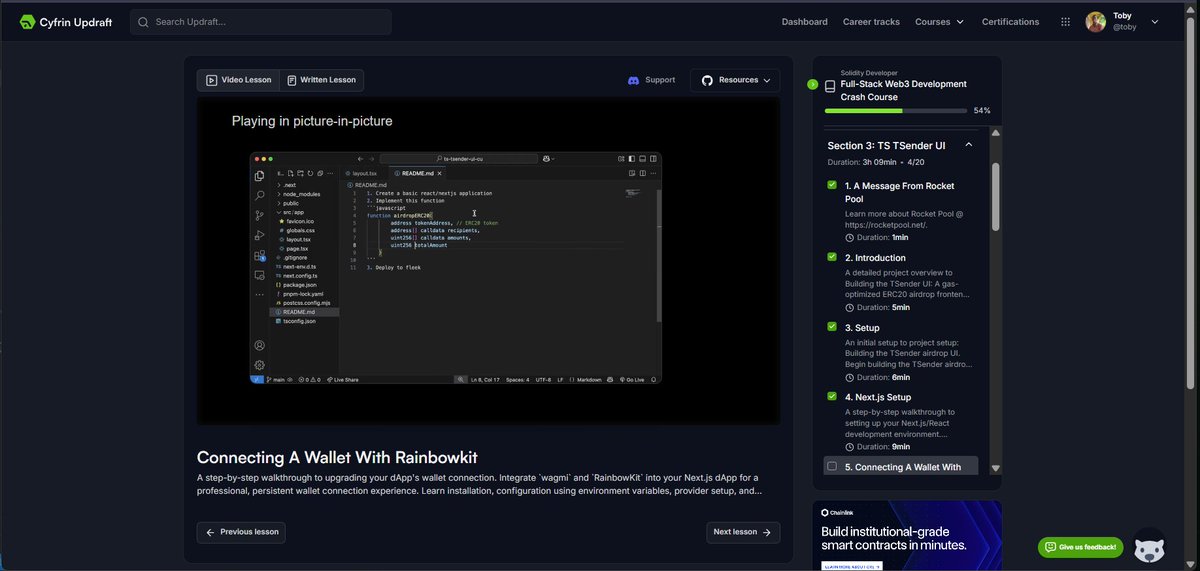This screenshot has width=1200, height=571.
Task: Click Source Control icon in video's VS Code
Action: tap(259, 215)
